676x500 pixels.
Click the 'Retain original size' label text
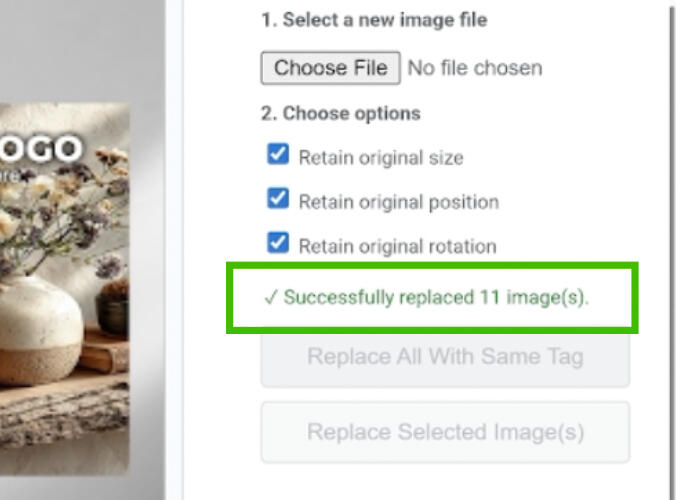point(380,157)
